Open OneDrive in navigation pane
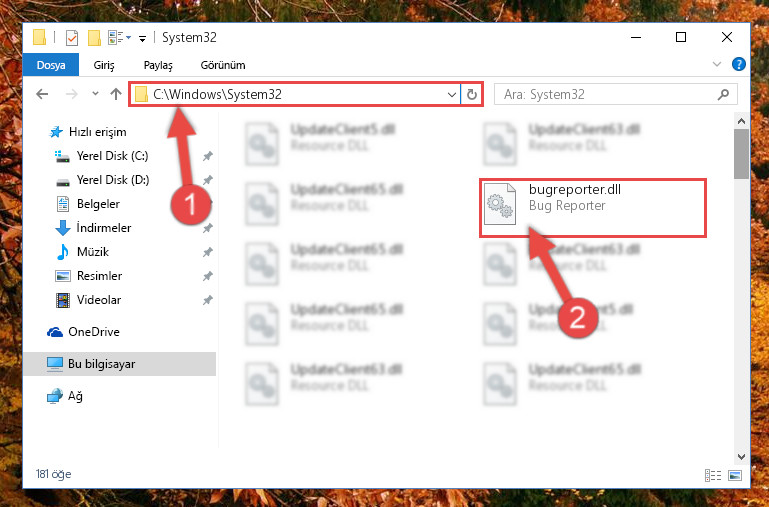769x507 pixels. tap(94, 332)
